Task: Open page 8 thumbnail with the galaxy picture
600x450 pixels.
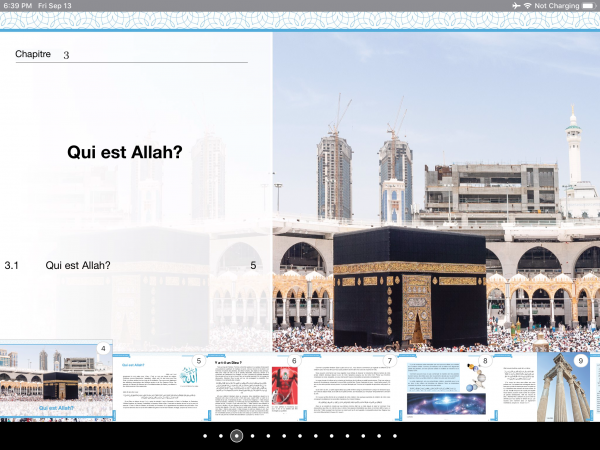Action: coord(447,388)
